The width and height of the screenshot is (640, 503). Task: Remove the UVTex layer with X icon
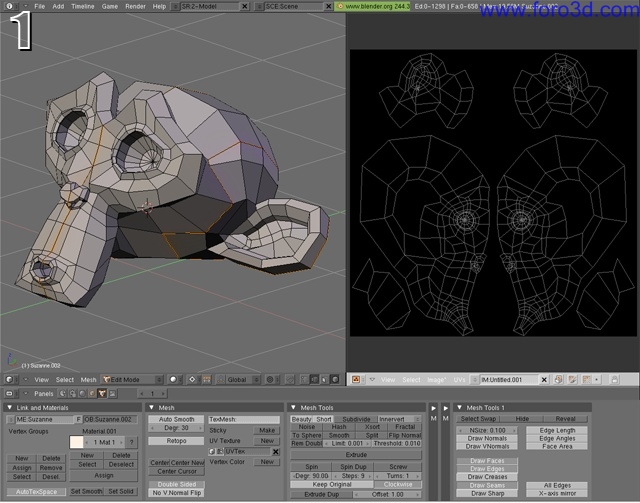pos(276,452)
